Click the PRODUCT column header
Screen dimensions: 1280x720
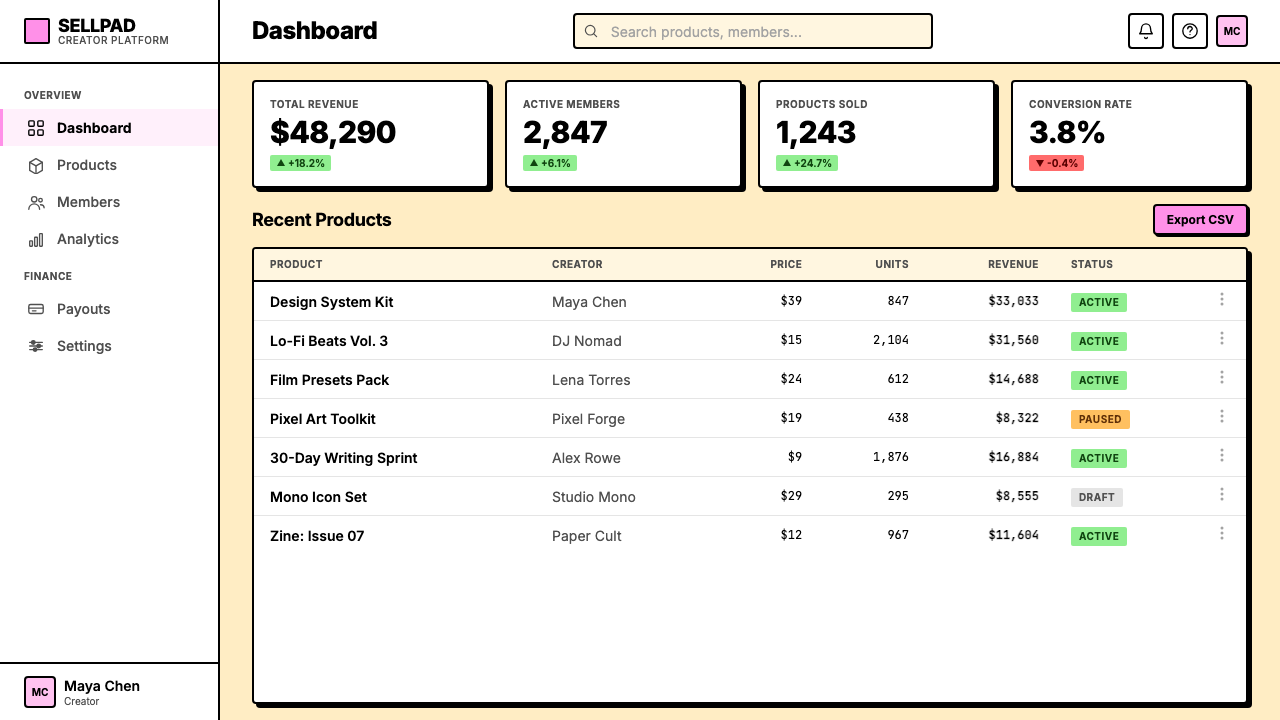pyautogui.click(x=296, y=264)
